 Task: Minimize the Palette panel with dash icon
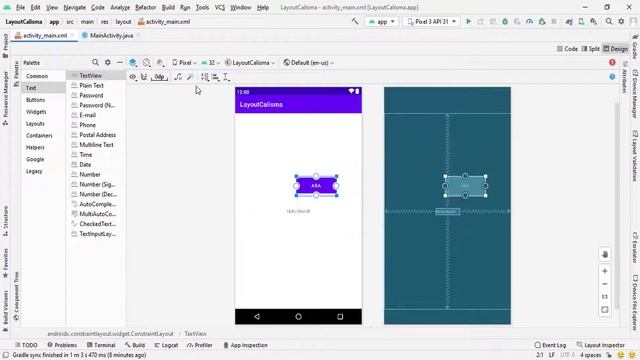click(120, 62)
